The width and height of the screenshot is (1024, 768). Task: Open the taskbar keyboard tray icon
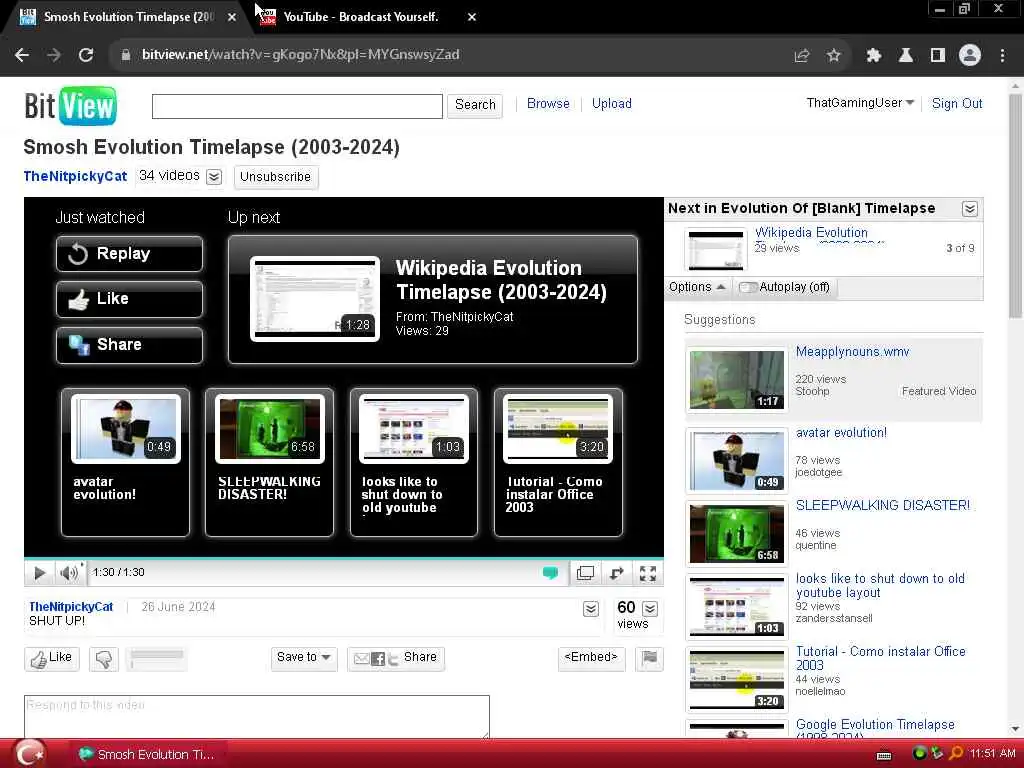[884, 755]
